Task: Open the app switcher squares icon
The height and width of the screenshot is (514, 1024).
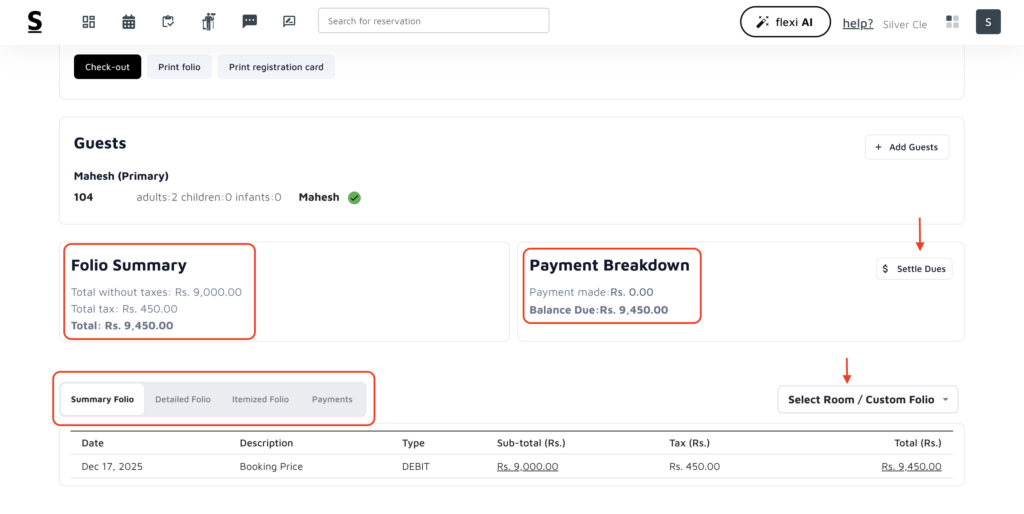Action: (952, 22)
